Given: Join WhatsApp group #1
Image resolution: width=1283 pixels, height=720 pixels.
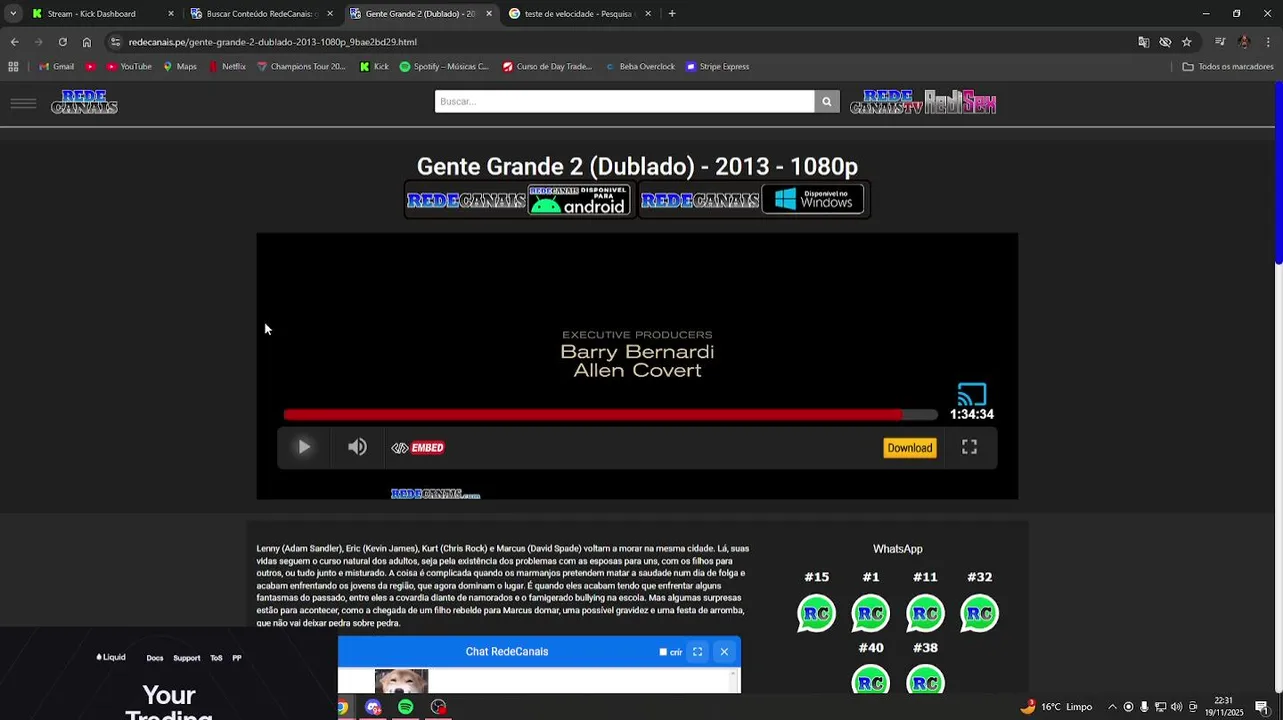Looking at the screenshot, I should (x=871, y=613).
